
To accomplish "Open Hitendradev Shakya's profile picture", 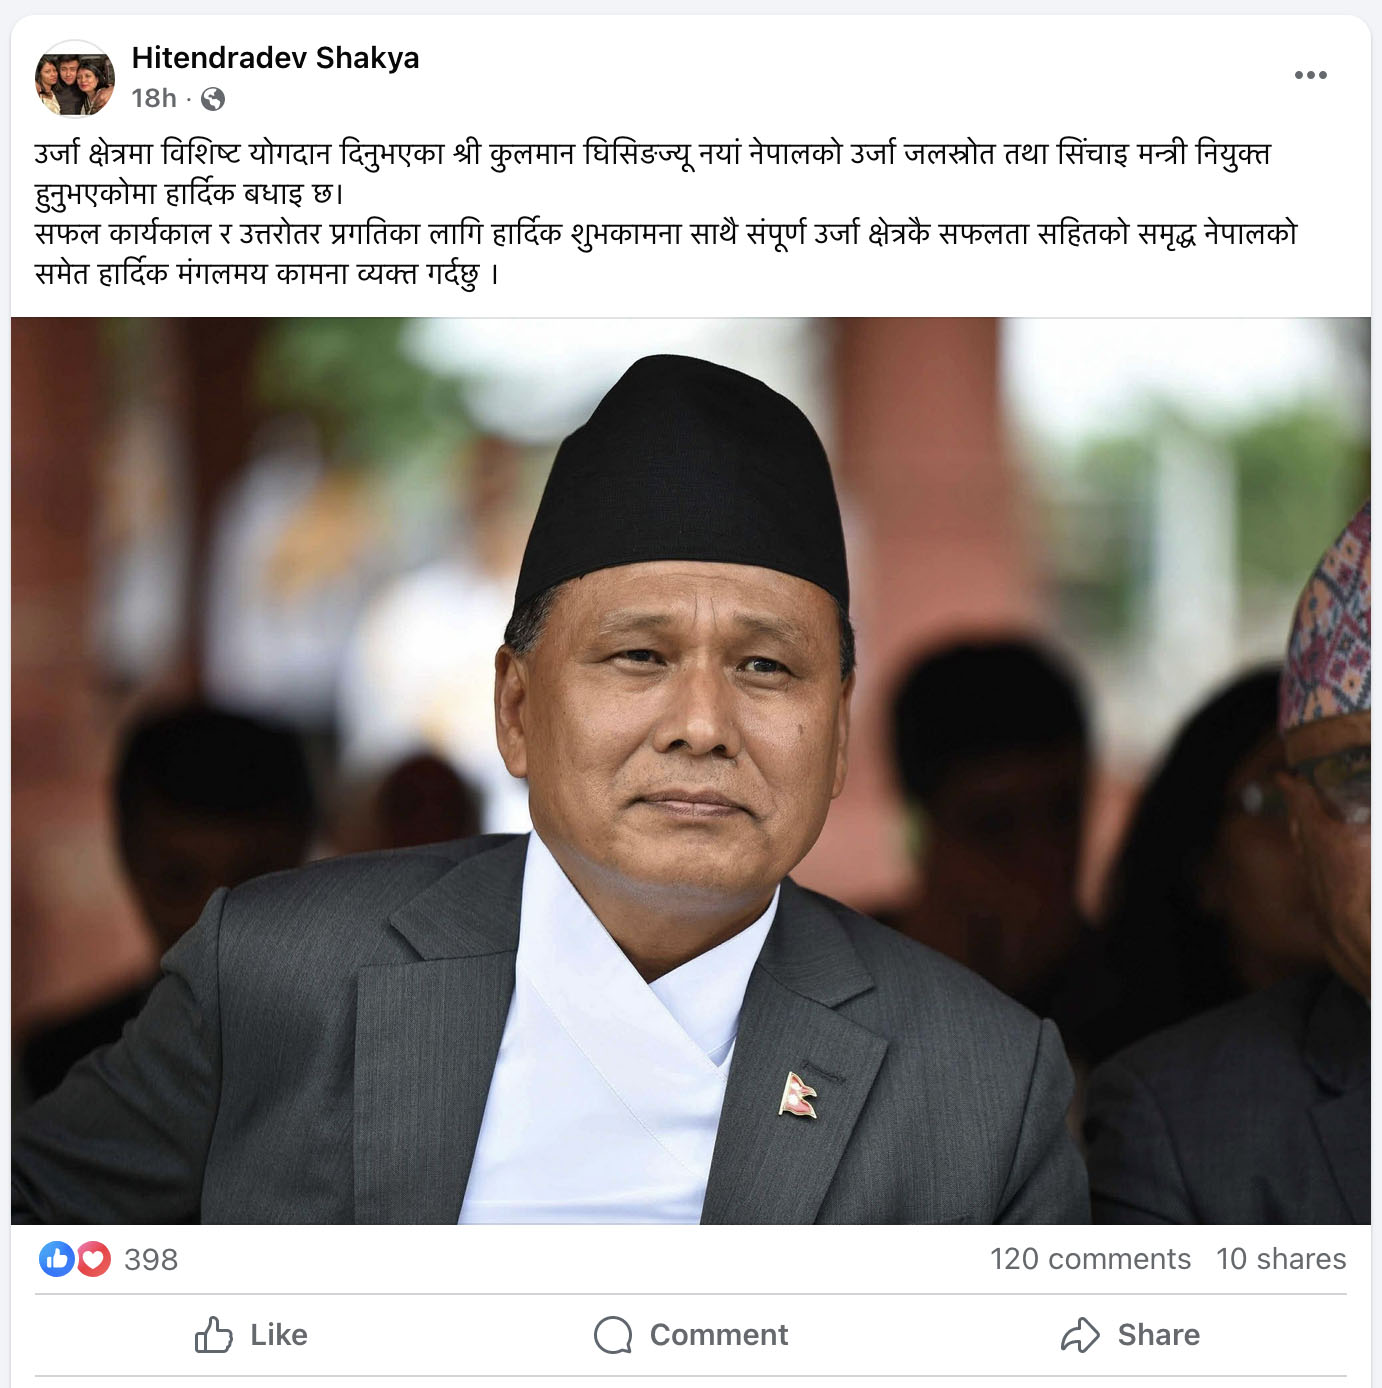I will click(x=75, y=79).
